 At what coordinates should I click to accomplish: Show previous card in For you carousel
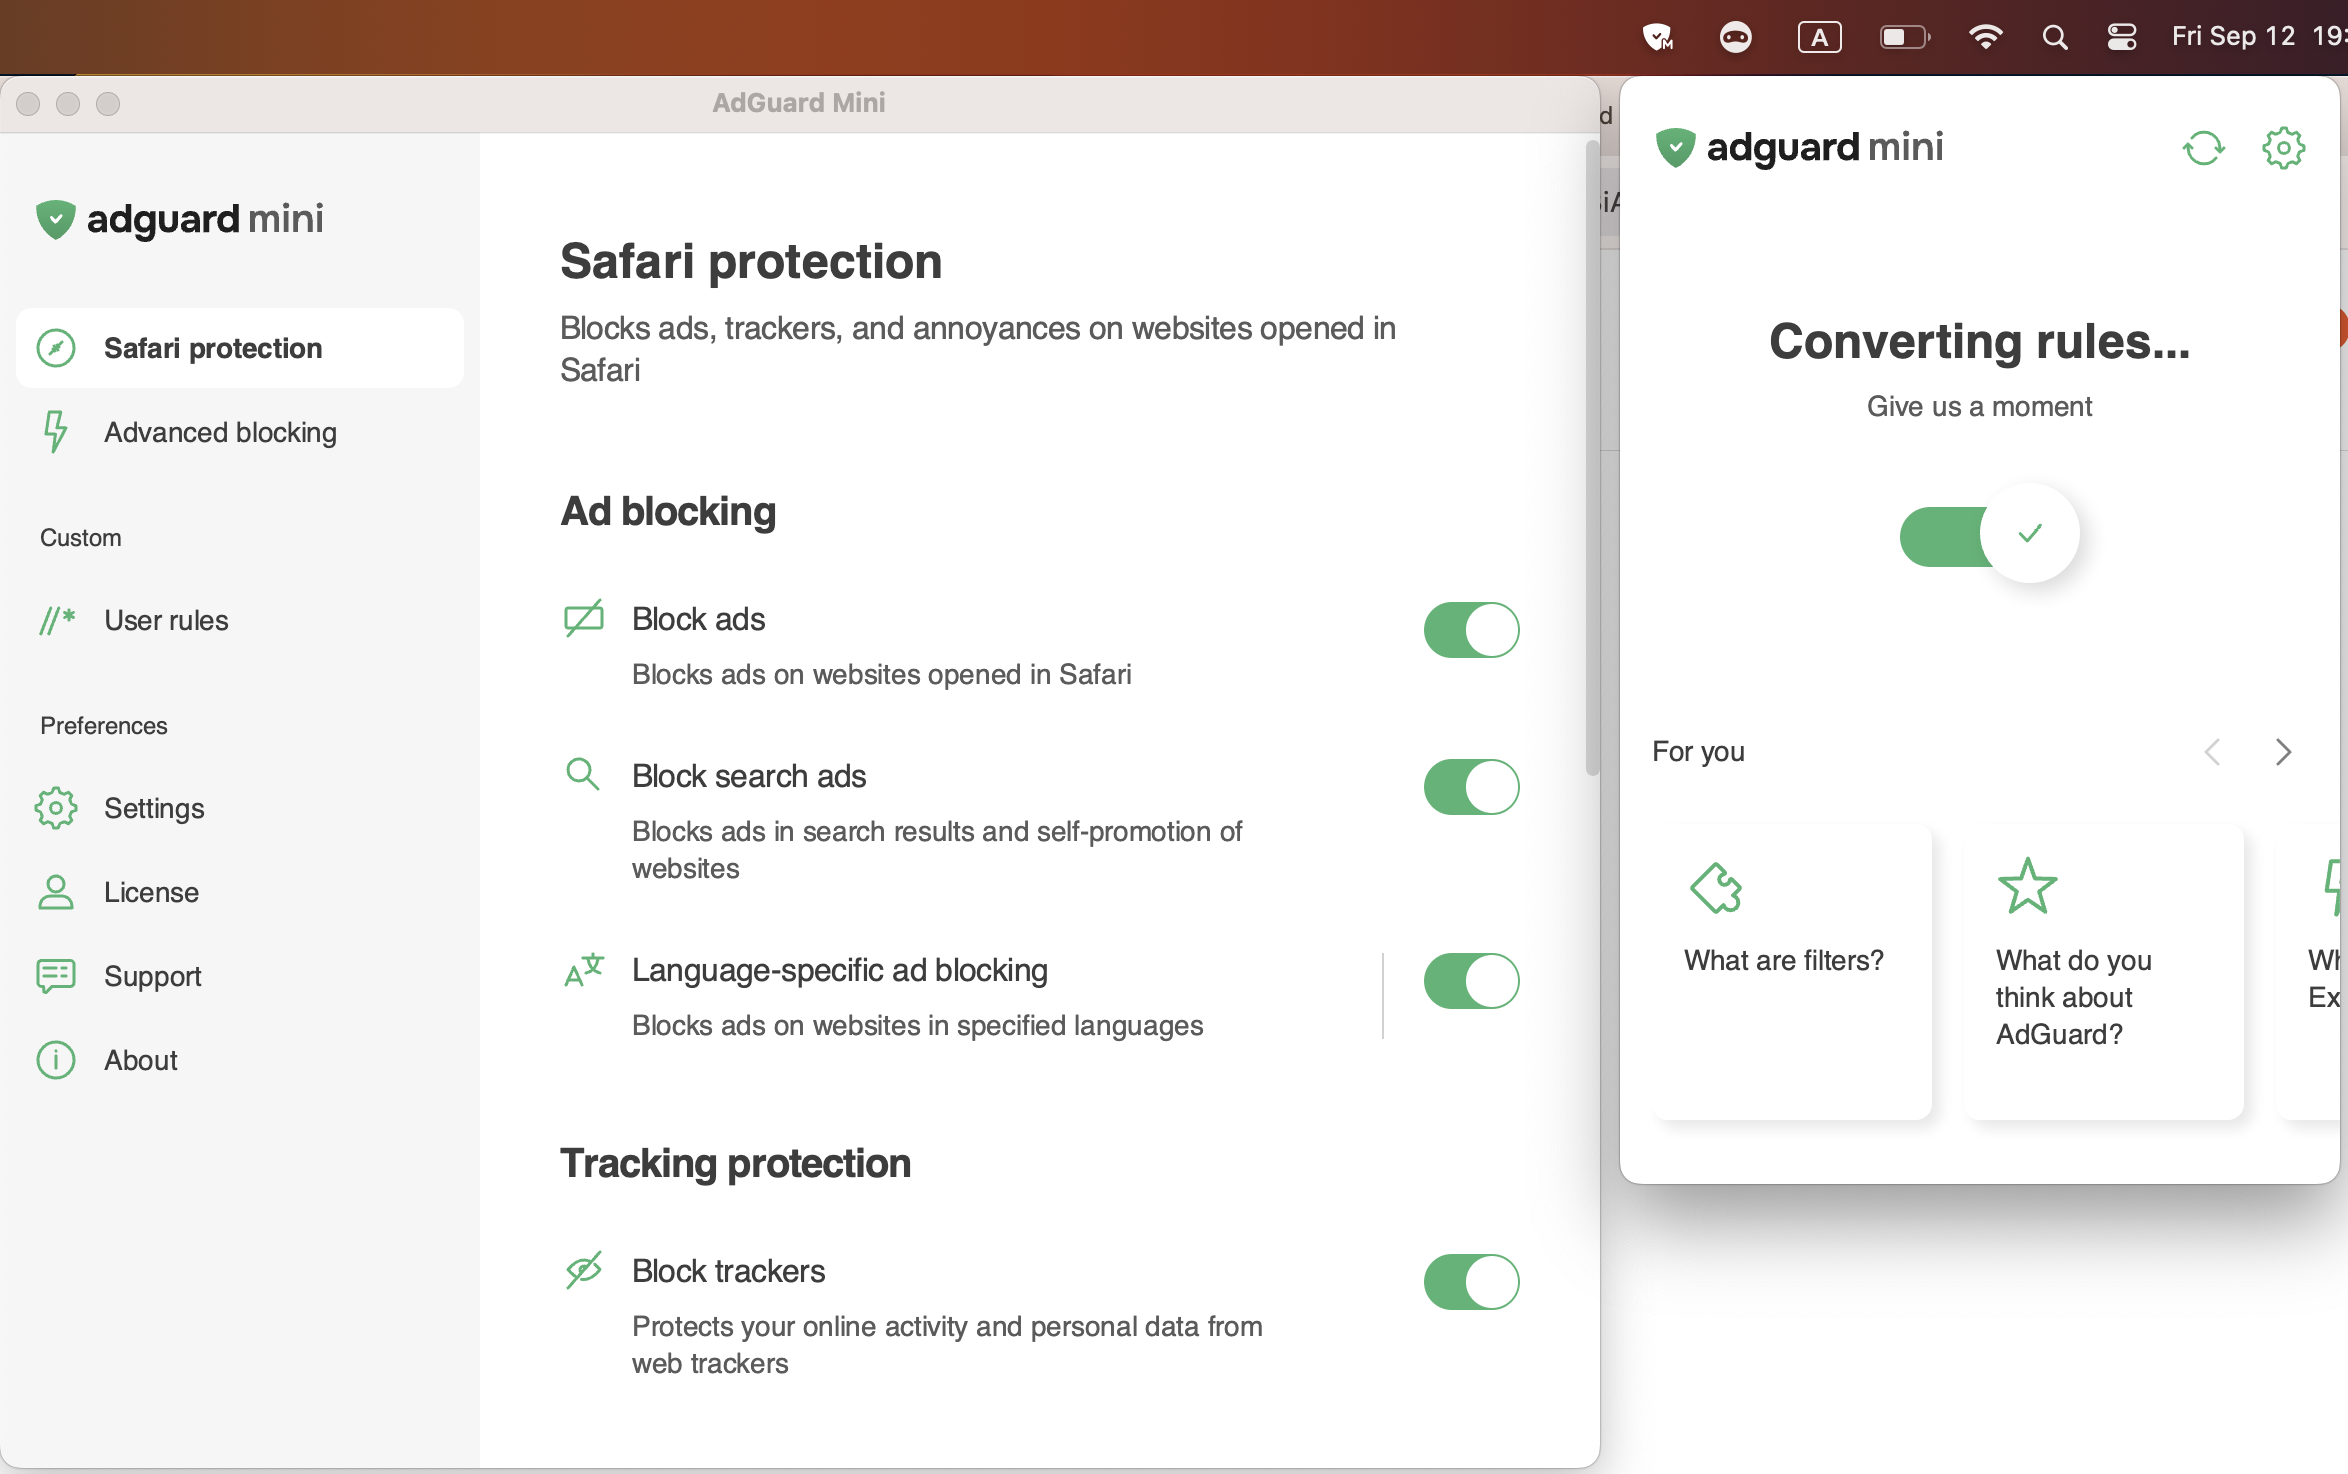pos(2214,751)
